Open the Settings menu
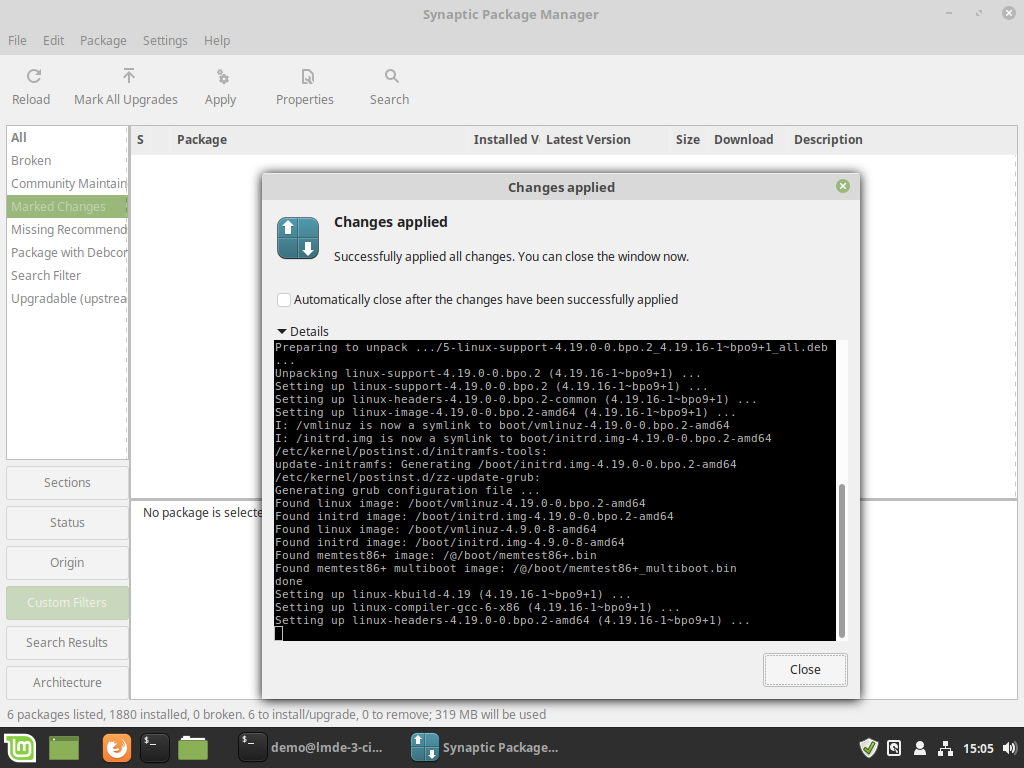The height and width of the screenshot is (768, 1024). point(165,40)
